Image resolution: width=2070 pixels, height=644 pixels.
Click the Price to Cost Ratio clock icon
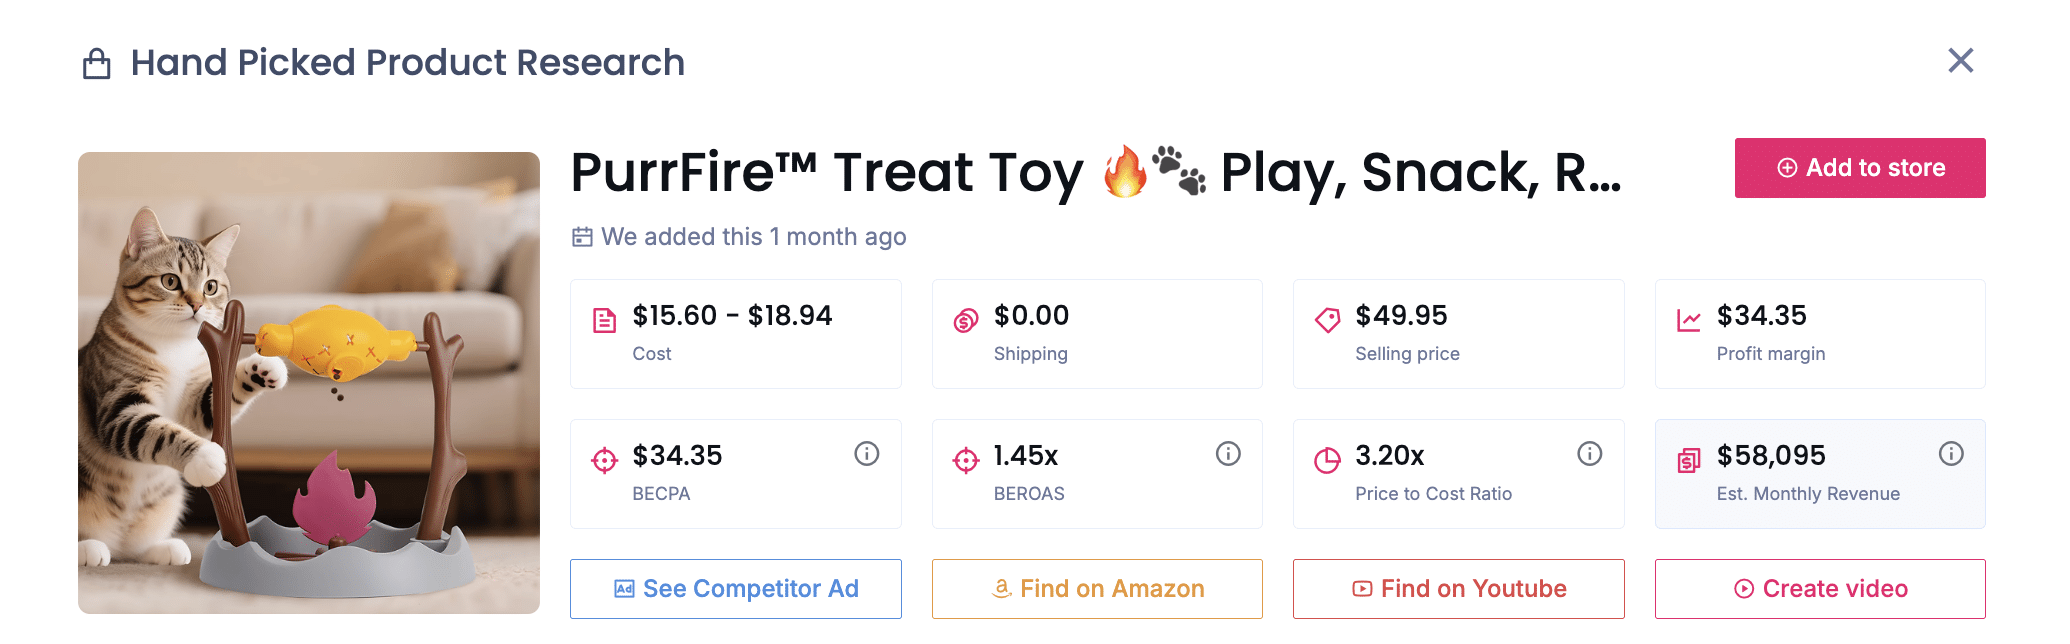point(1326,456)
